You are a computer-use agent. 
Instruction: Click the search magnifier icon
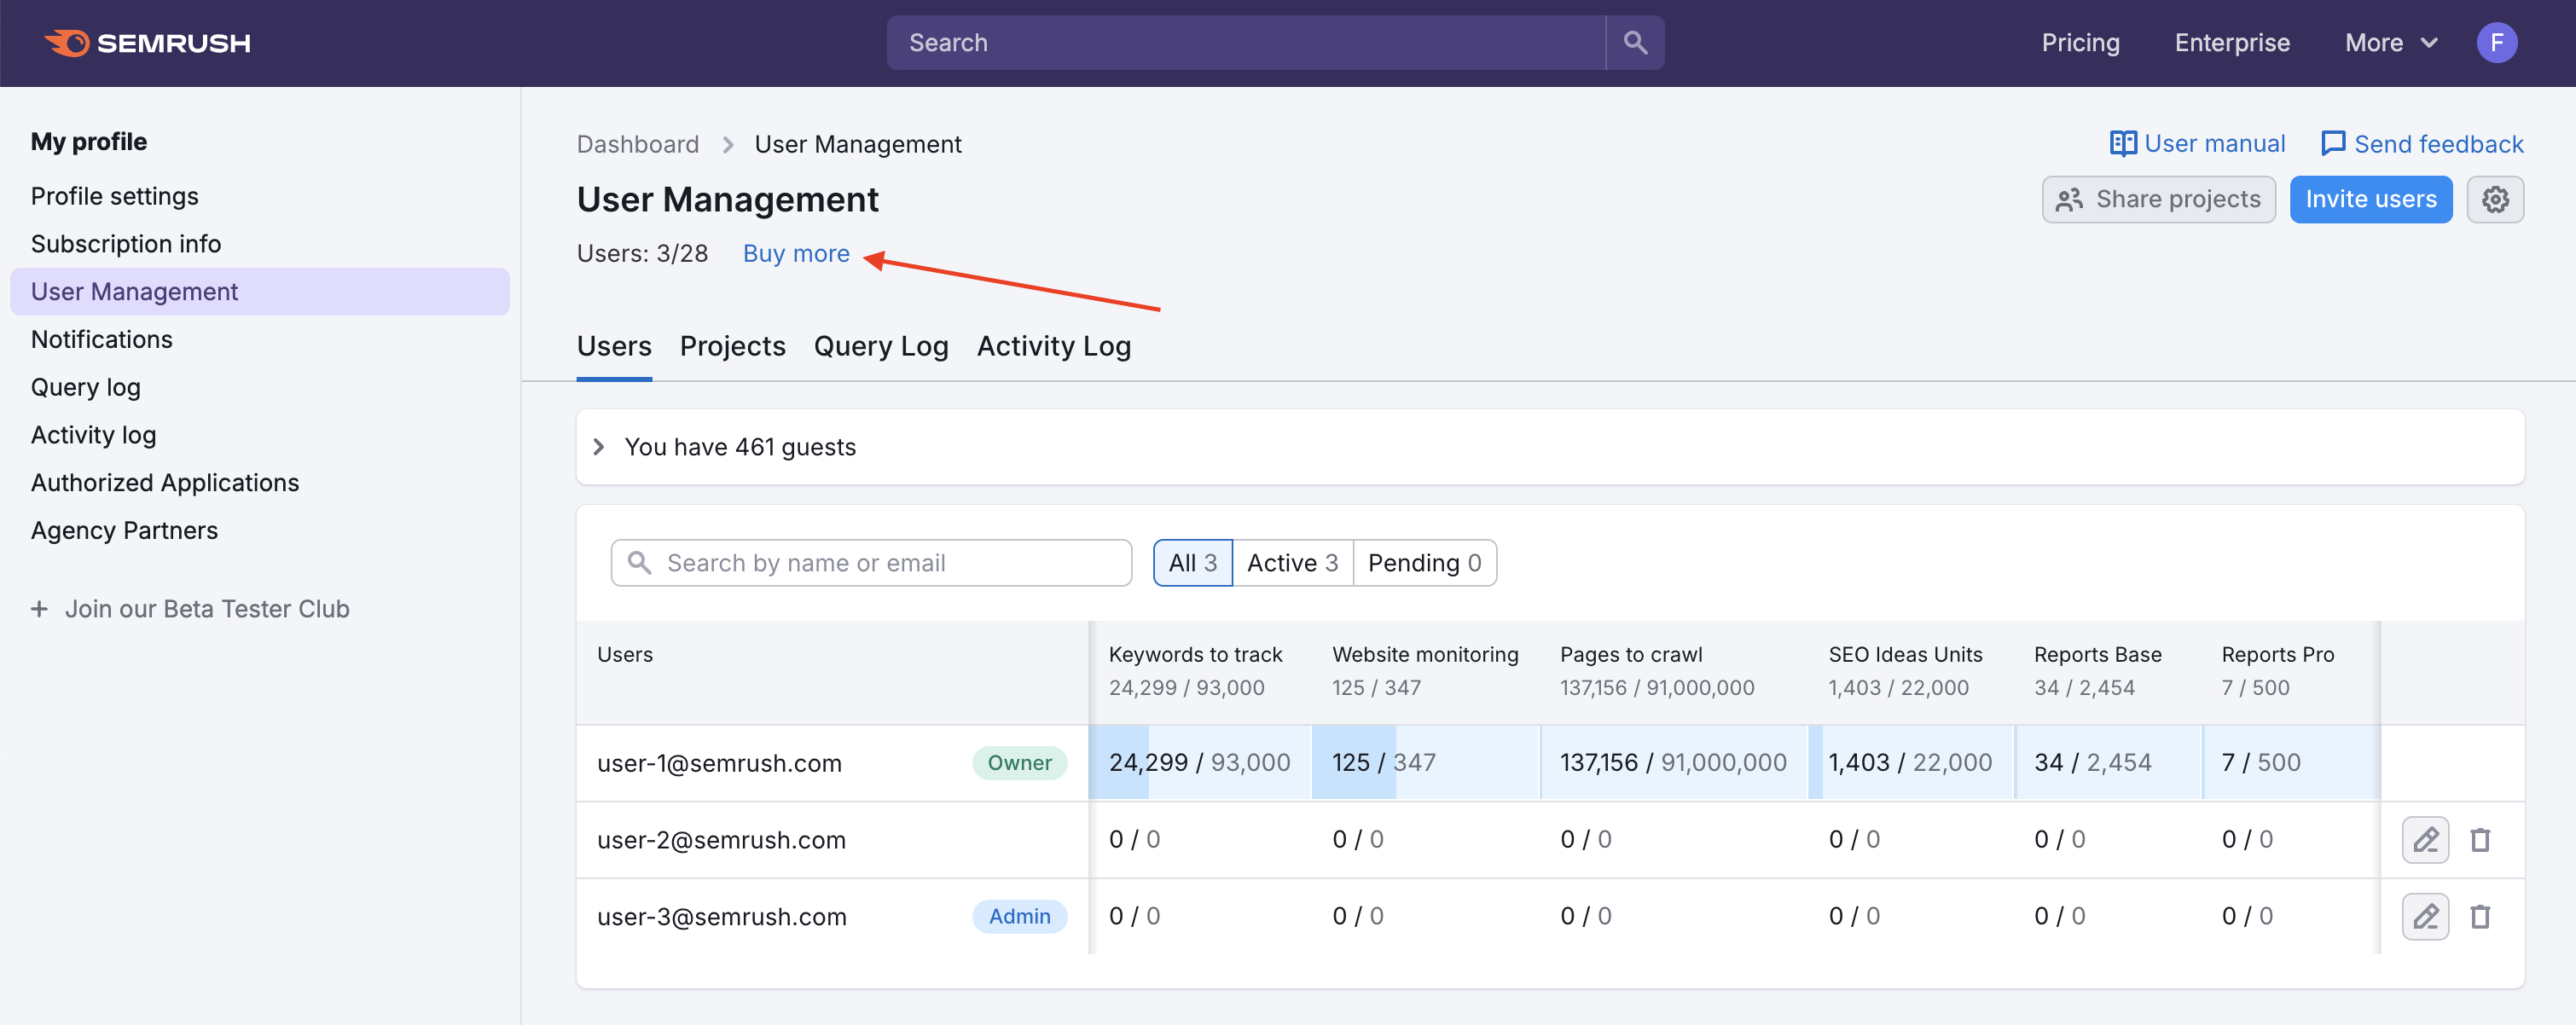pos(1634,42)
